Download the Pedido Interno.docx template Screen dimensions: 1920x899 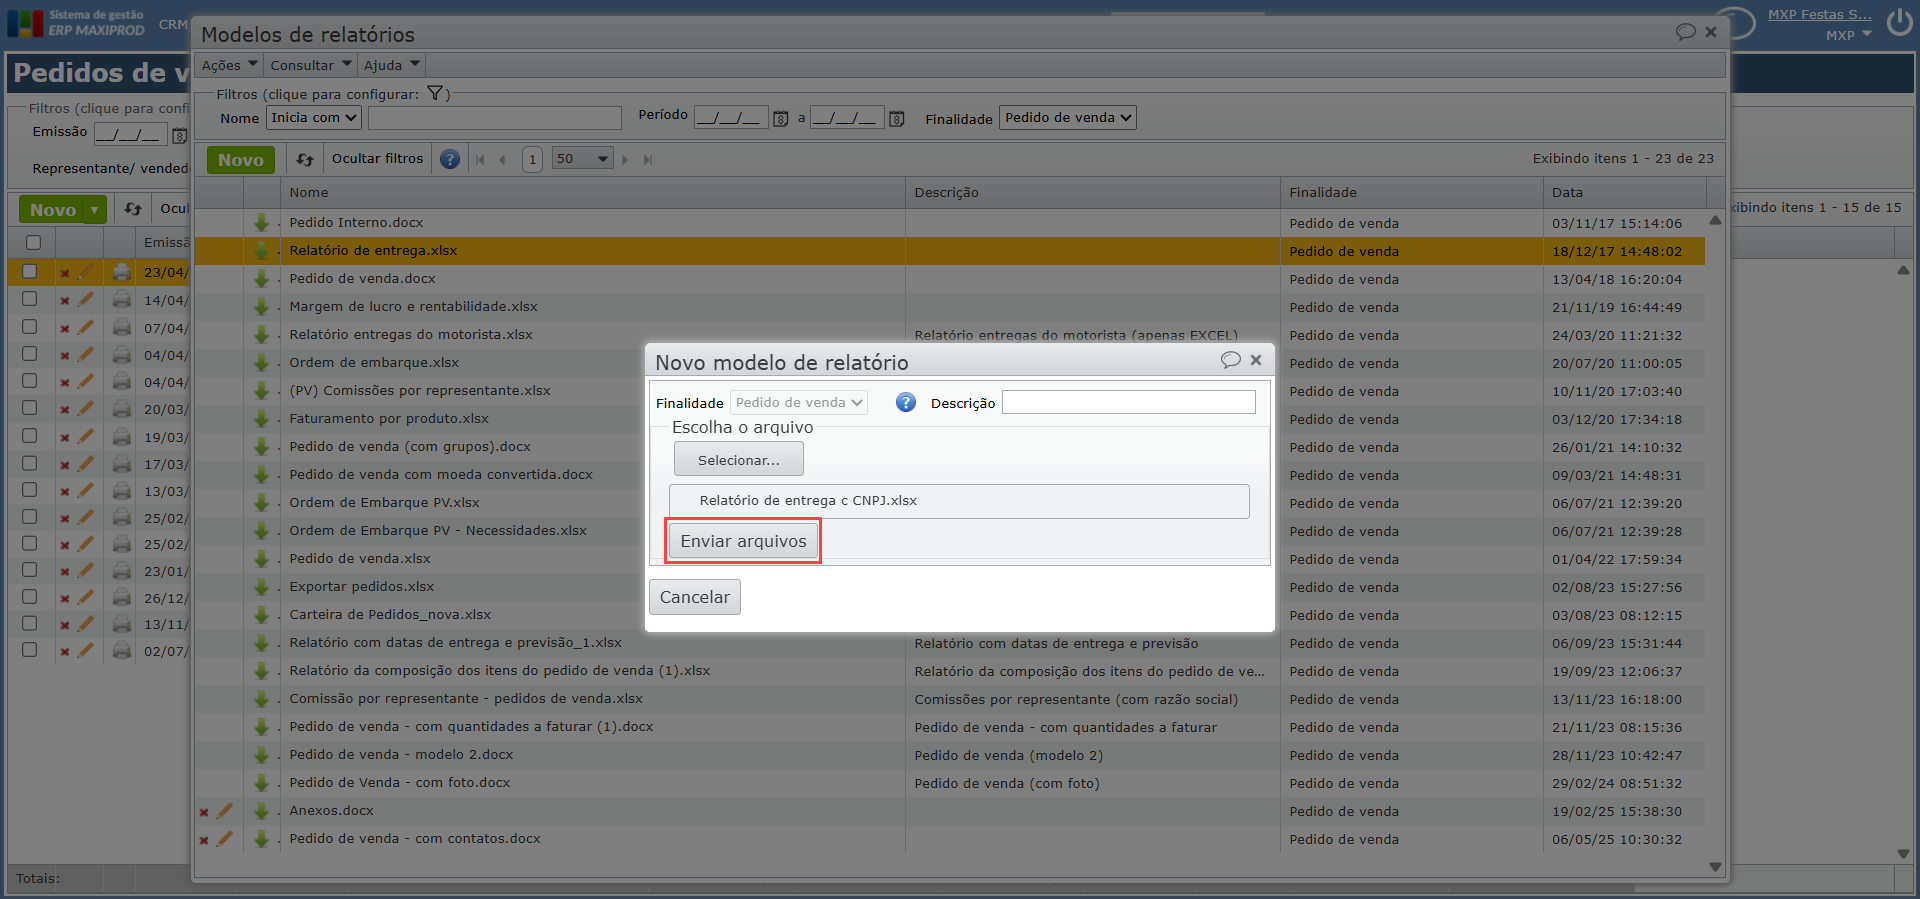261,223
